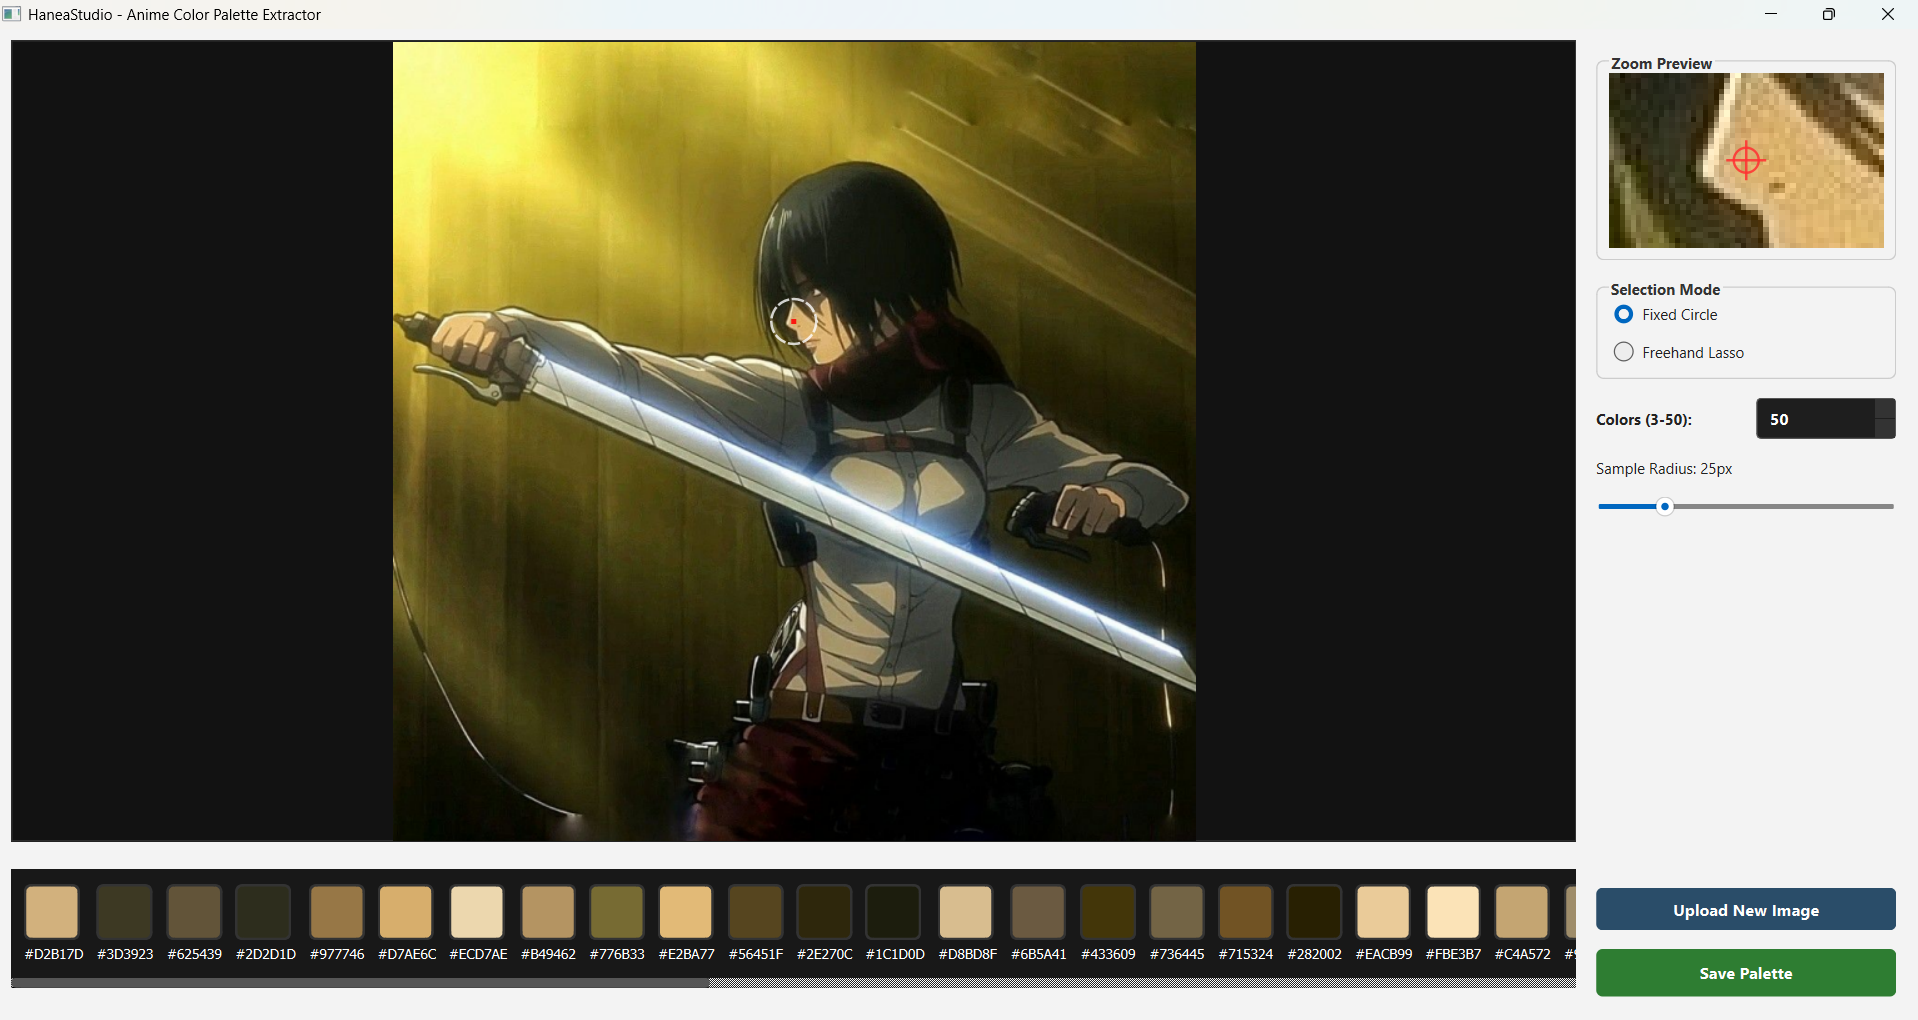This screenshot has height=1020, width=1918.
Task: Click the hex code text "#6B5A41"
Action: pyautogui.click(x=1039, y=954)
